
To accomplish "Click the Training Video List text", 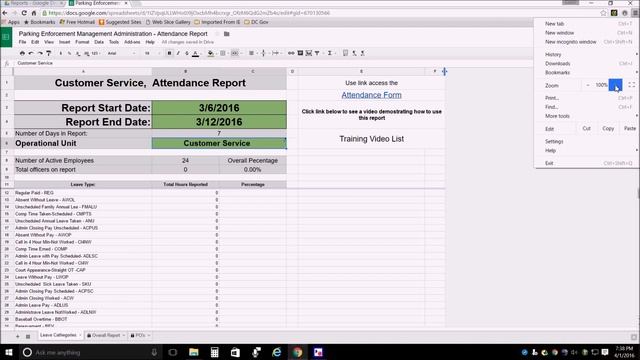I will click(371, 139).
